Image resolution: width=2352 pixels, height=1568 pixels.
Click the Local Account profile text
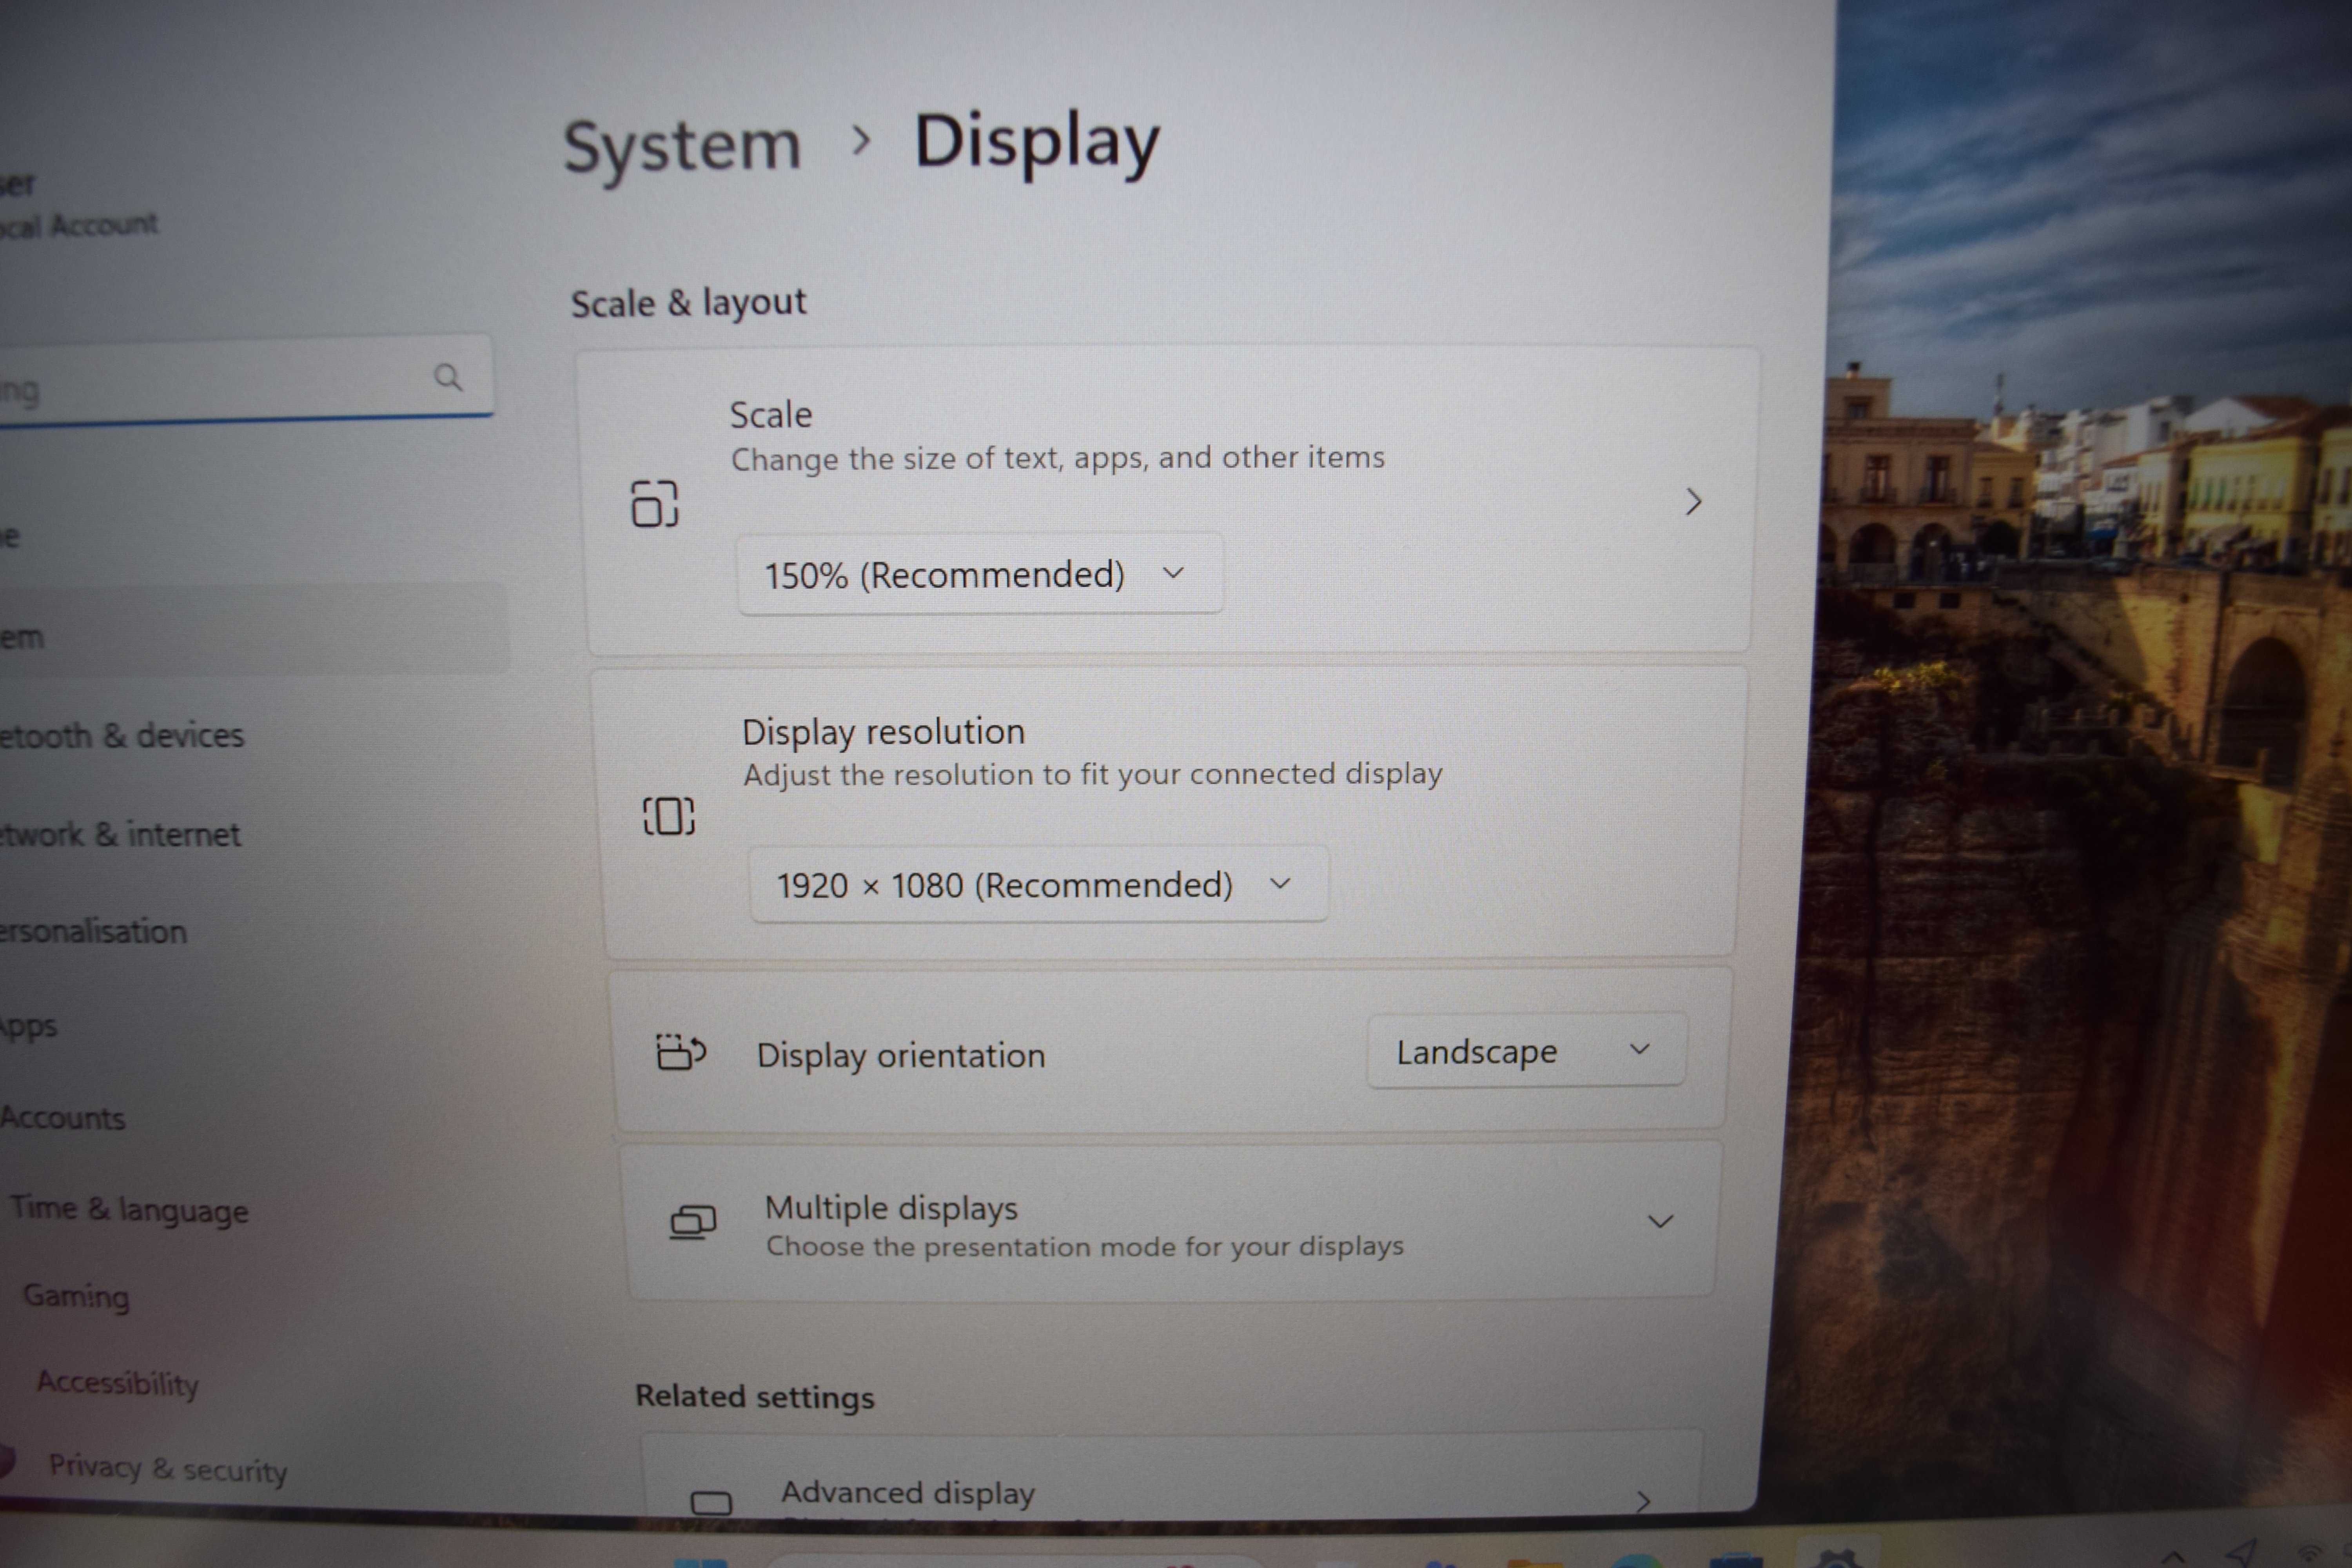[x=79, y=225]
